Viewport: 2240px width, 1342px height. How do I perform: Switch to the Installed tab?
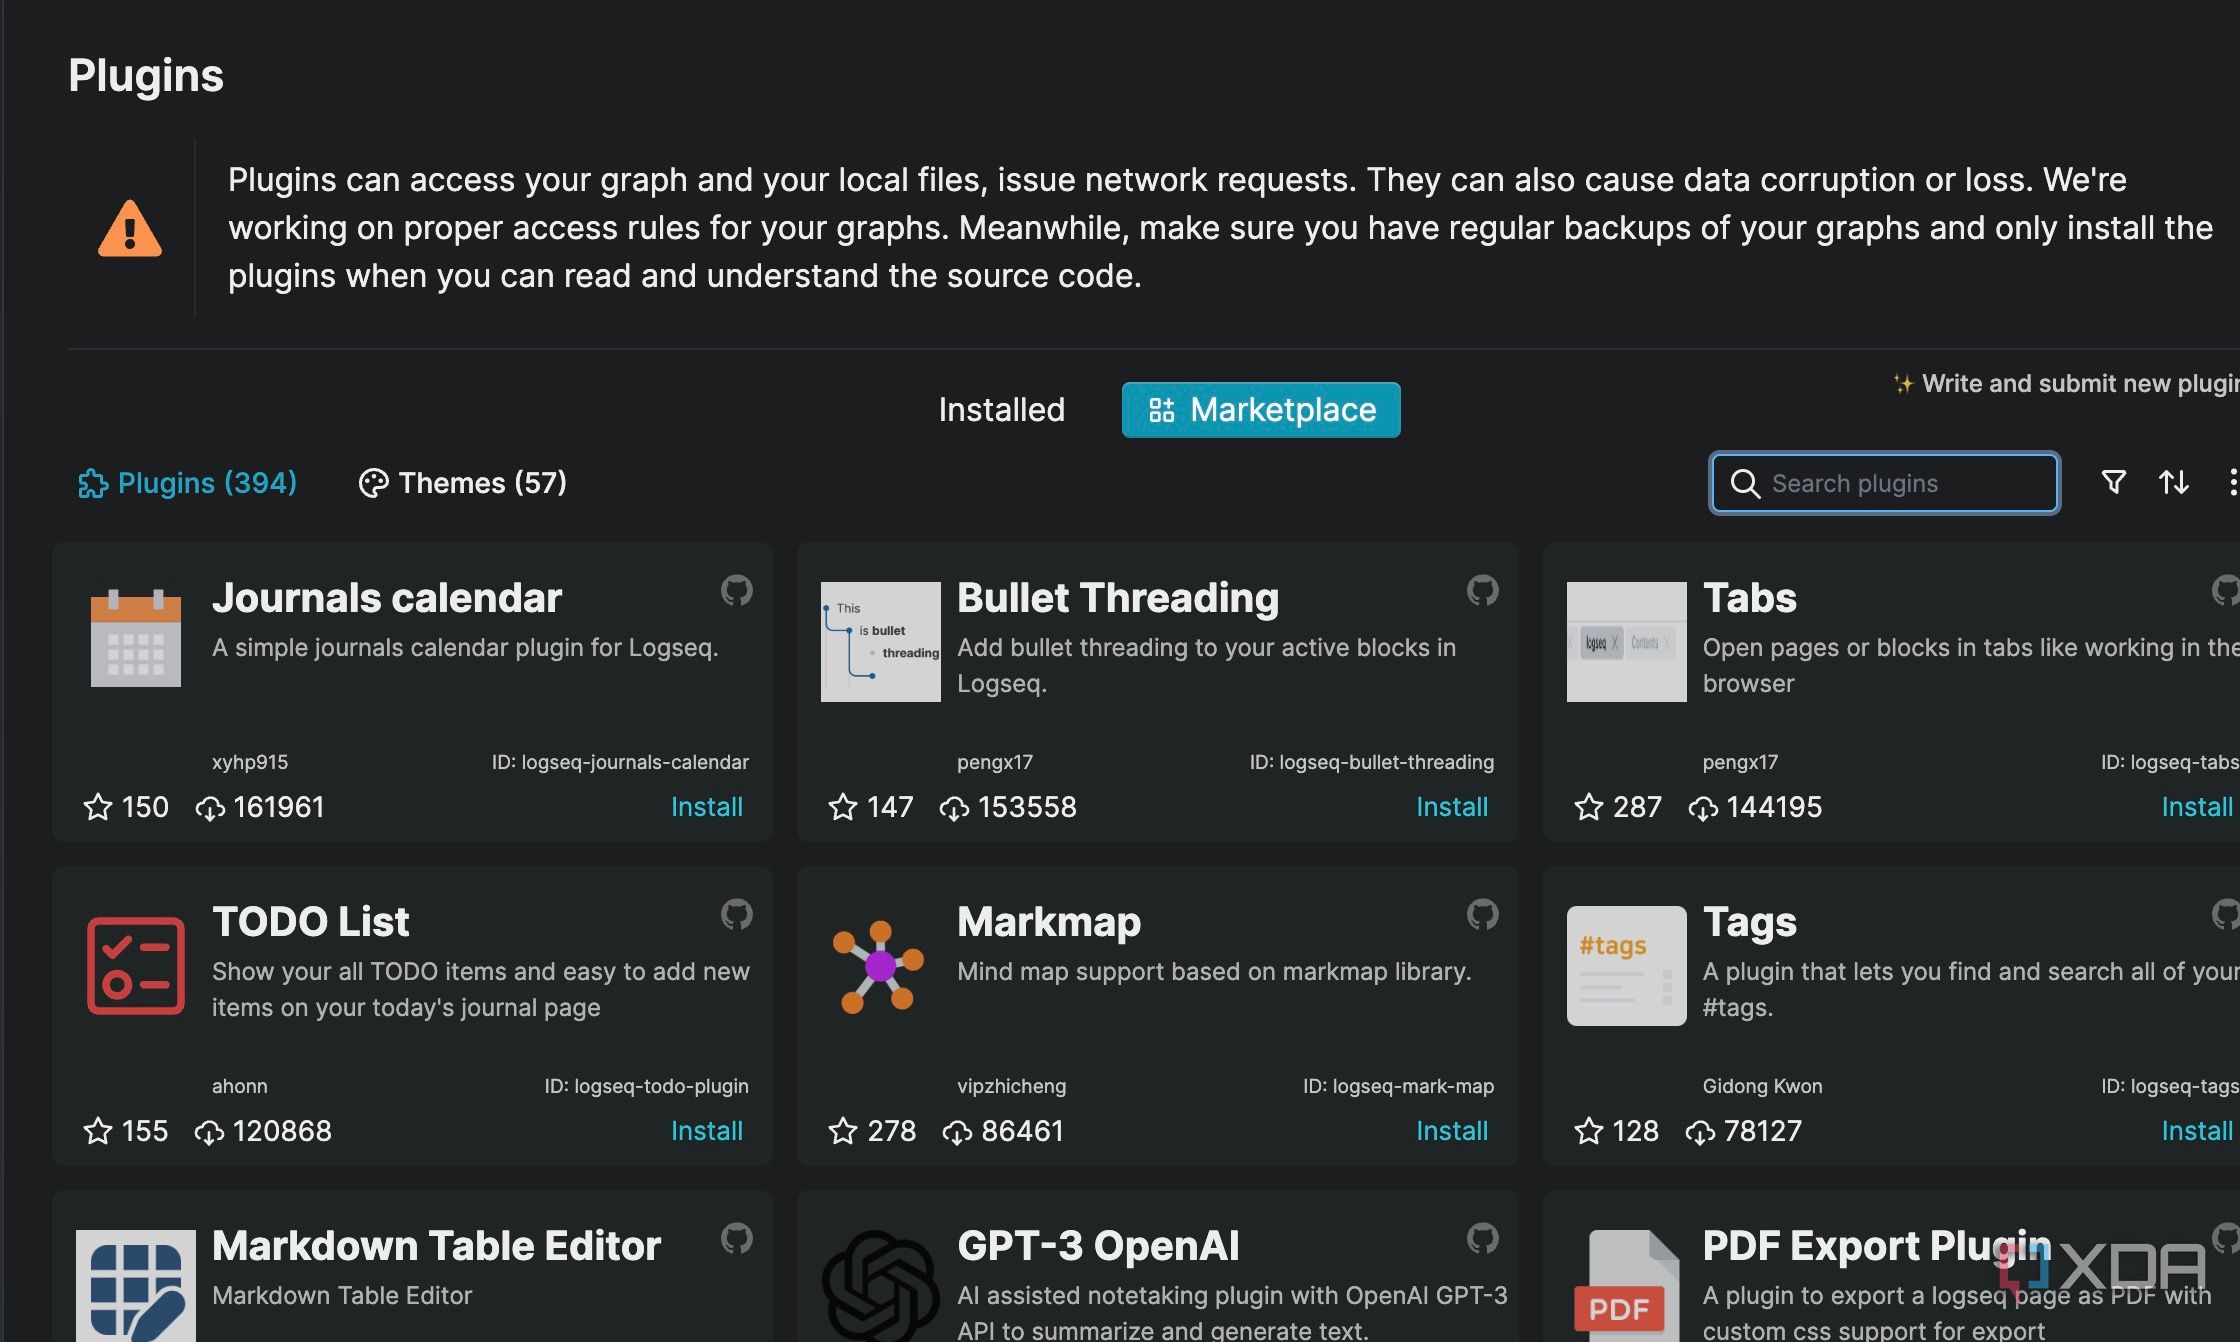(1001, 410)
